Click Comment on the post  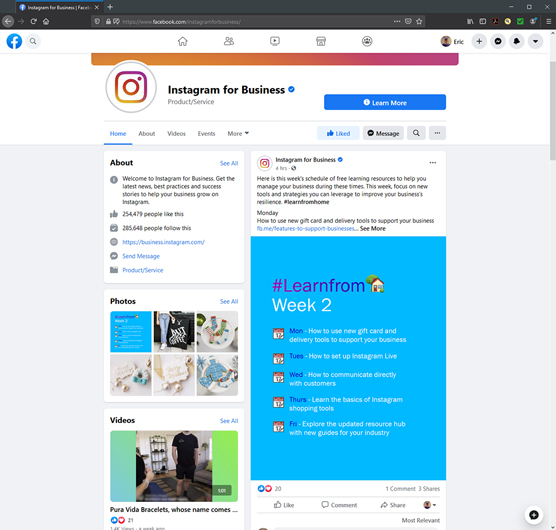339,505
